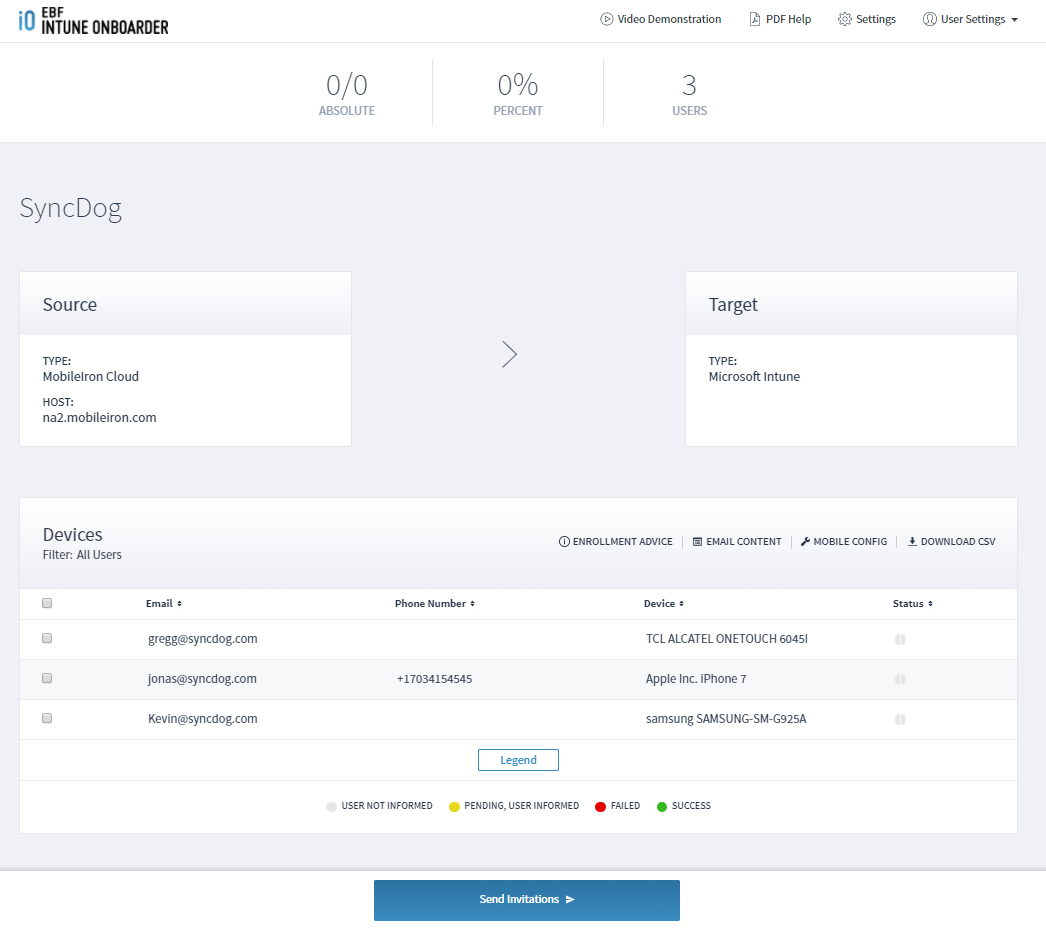Click the Enrollment Advice info icon
The width and height of the screenshot is (1046, 930).
[x=564, y=542]
